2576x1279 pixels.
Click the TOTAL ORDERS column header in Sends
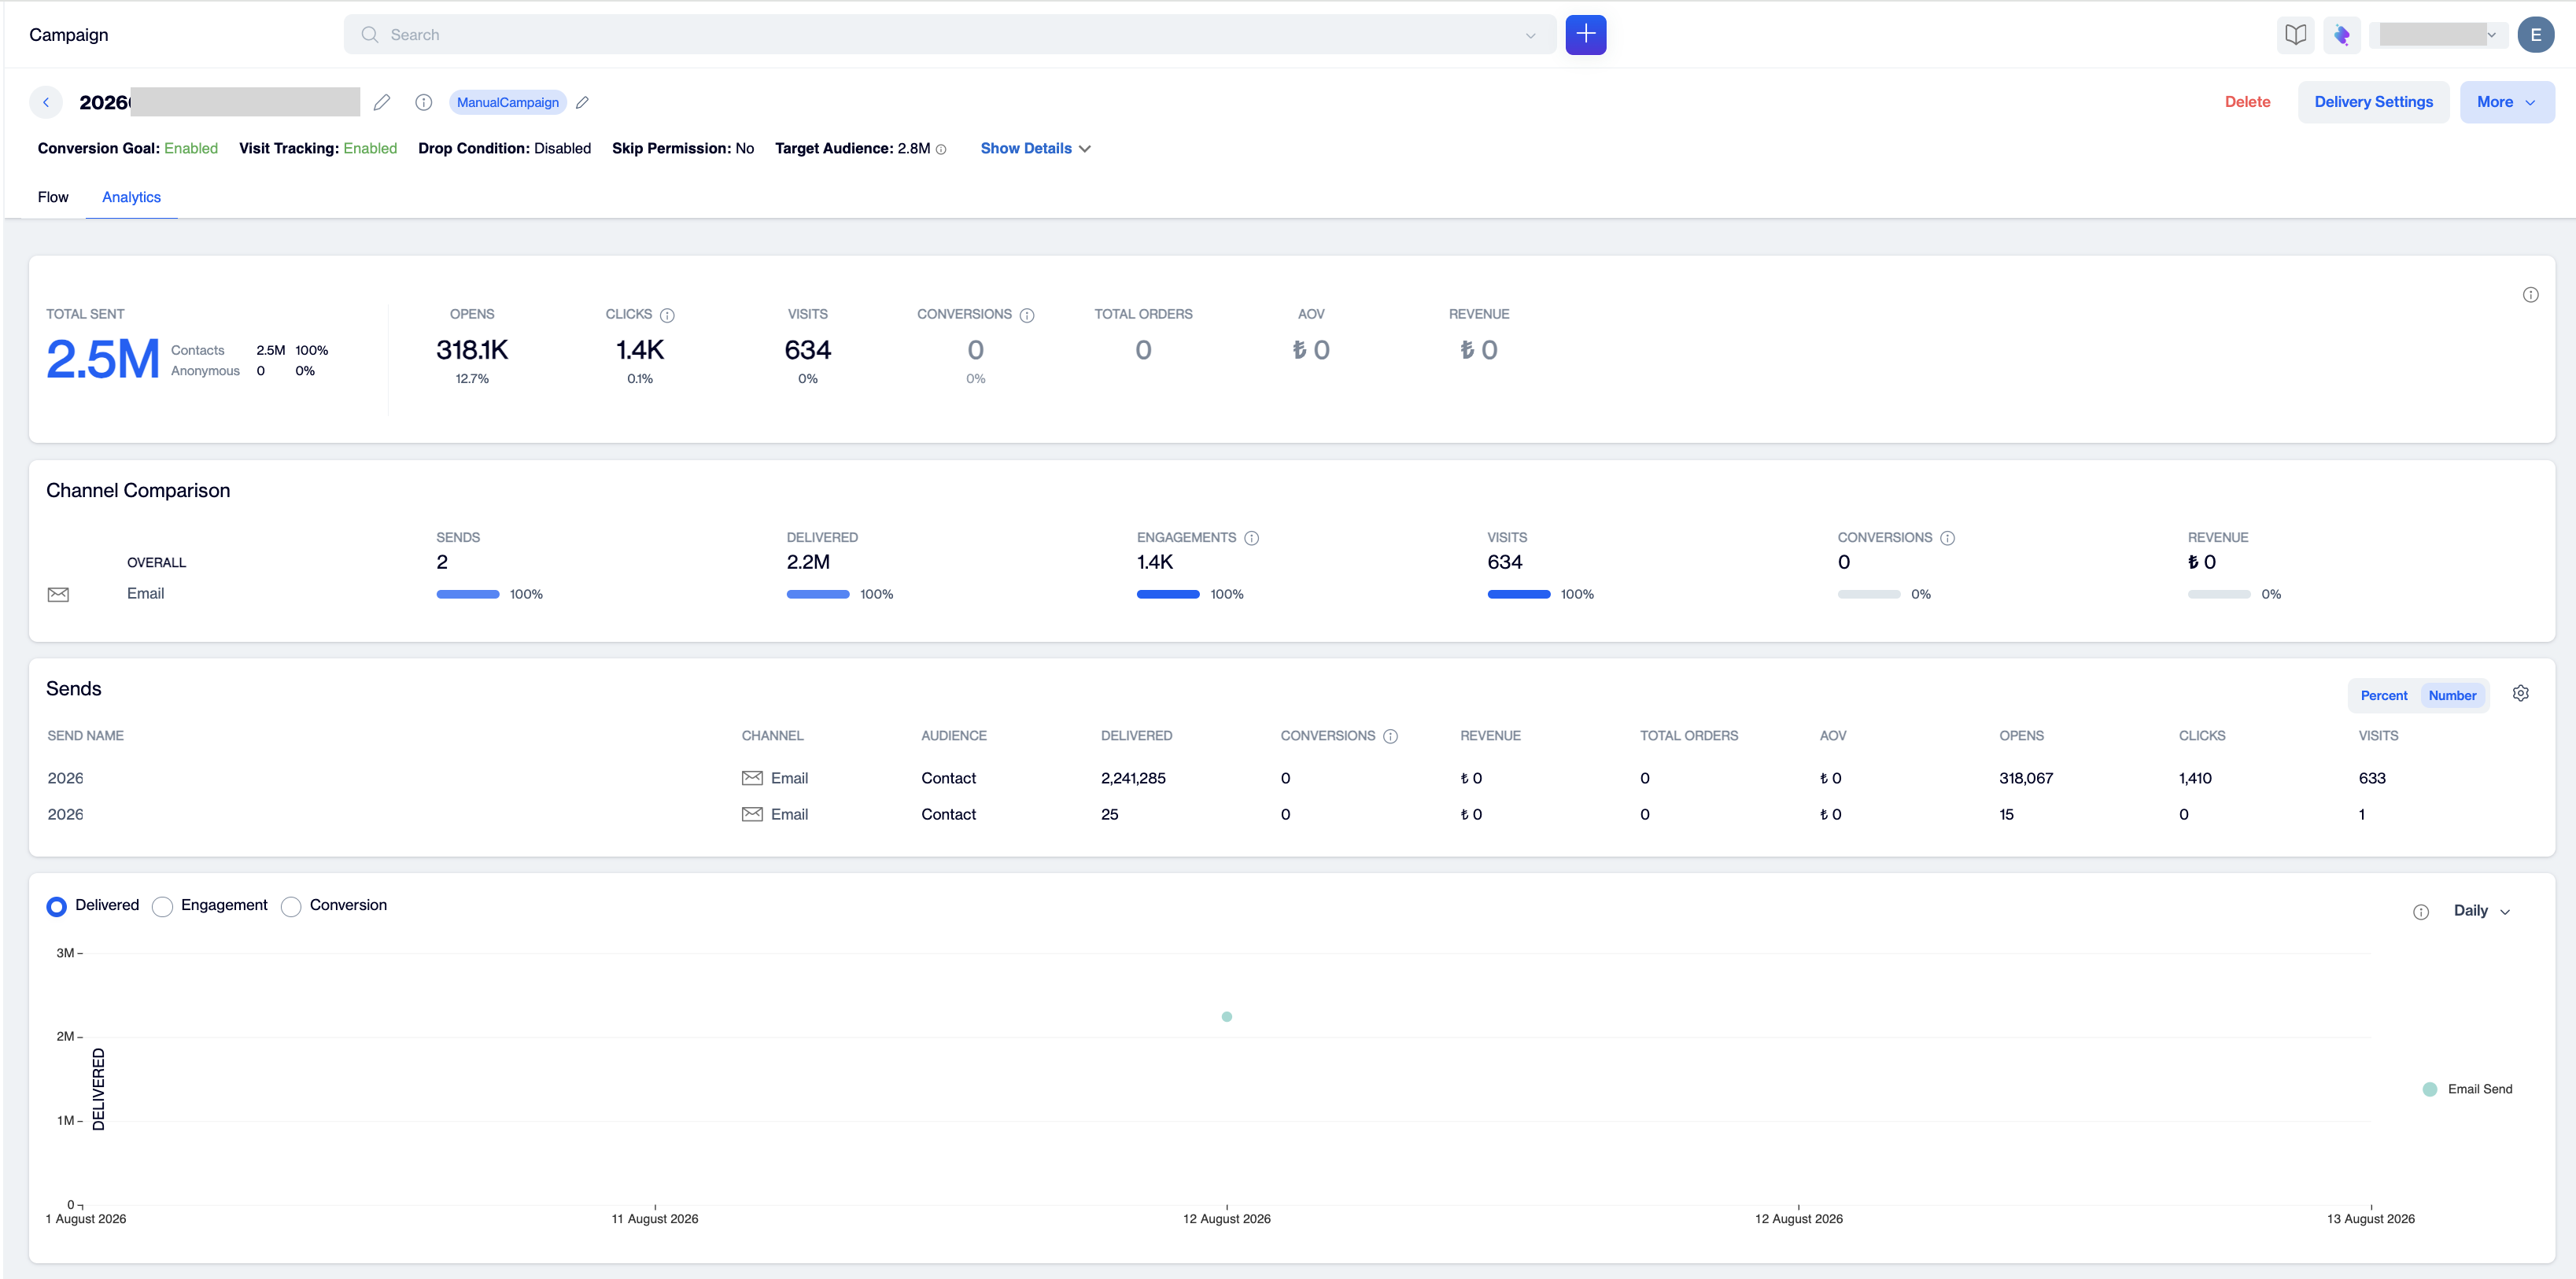click(x=1689, y=736)
